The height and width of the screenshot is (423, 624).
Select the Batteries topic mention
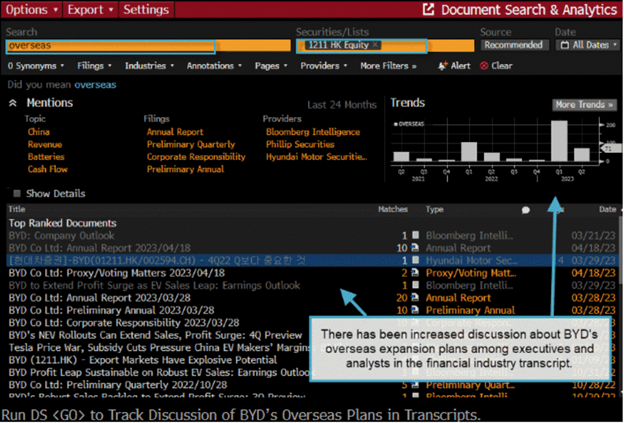tap(46, 157)
